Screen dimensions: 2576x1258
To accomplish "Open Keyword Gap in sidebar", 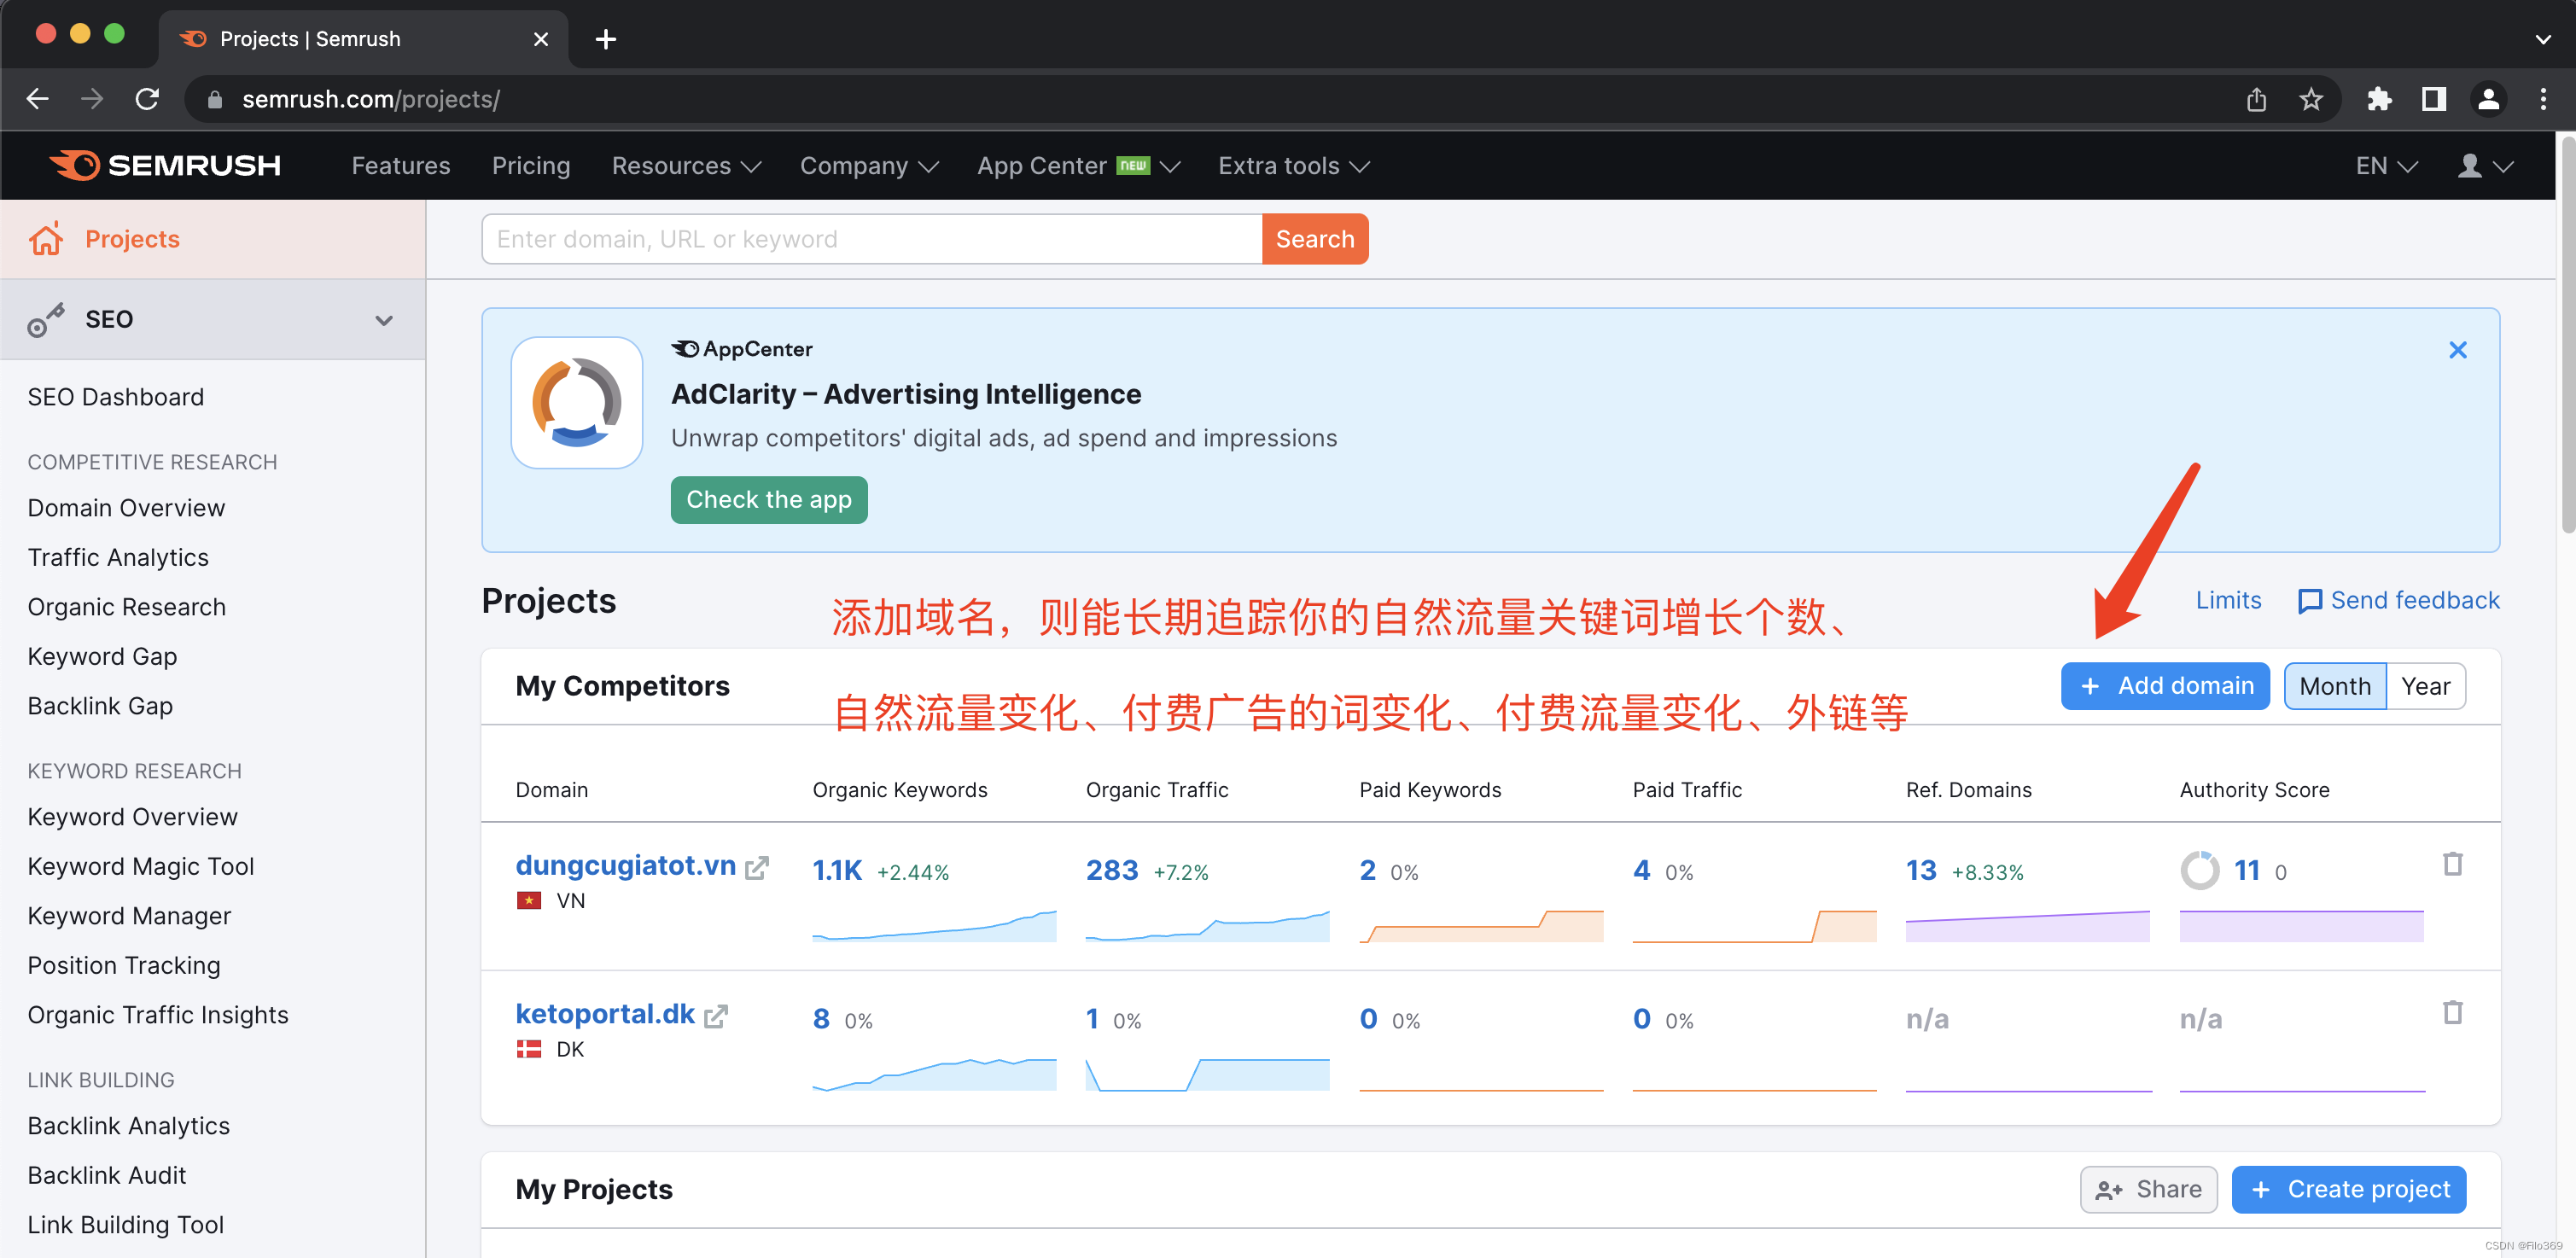I will [x=102, y=656].
